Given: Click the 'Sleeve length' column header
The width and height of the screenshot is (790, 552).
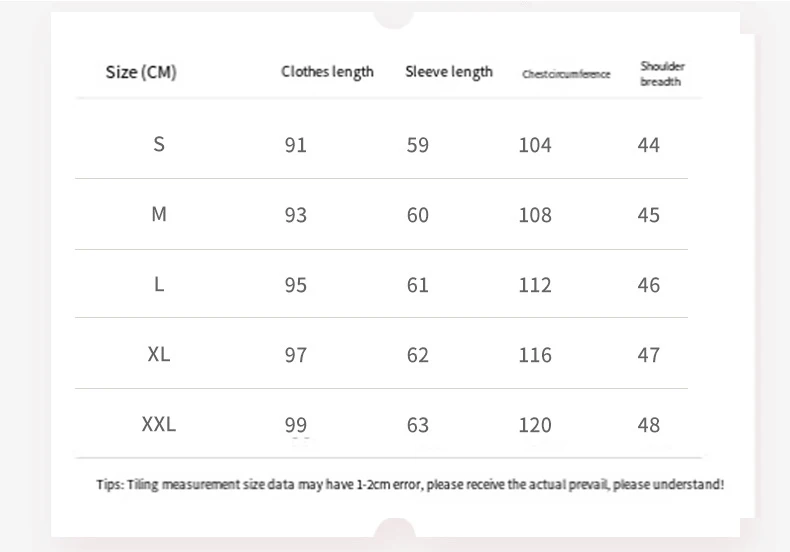Looking at the screenshot, I should (449, 71).
